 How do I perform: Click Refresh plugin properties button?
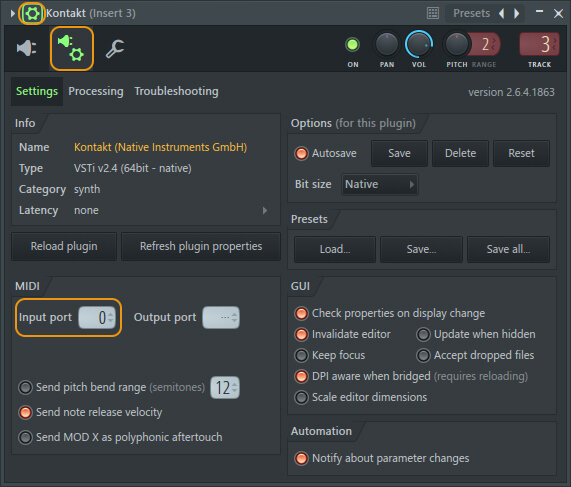[x=201, y=247]
